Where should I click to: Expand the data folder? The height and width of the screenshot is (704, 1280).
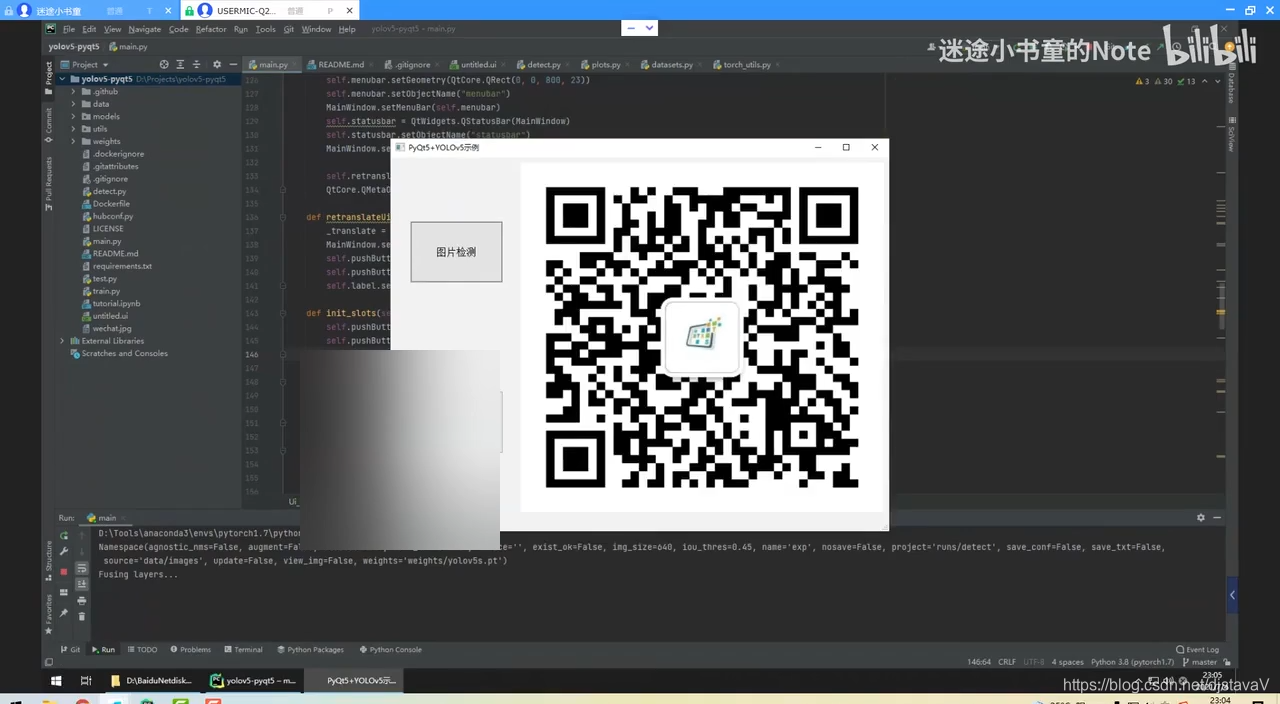click(73, 104)
